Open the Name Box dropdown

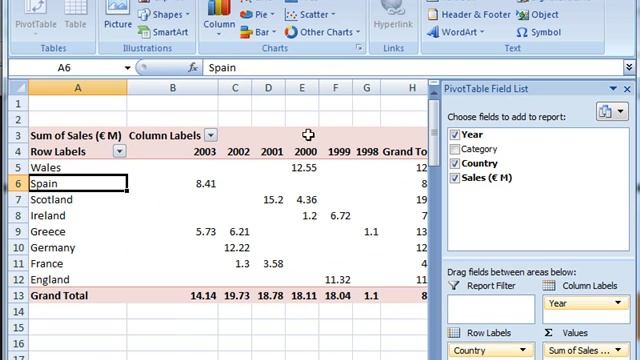pos(127,68)
